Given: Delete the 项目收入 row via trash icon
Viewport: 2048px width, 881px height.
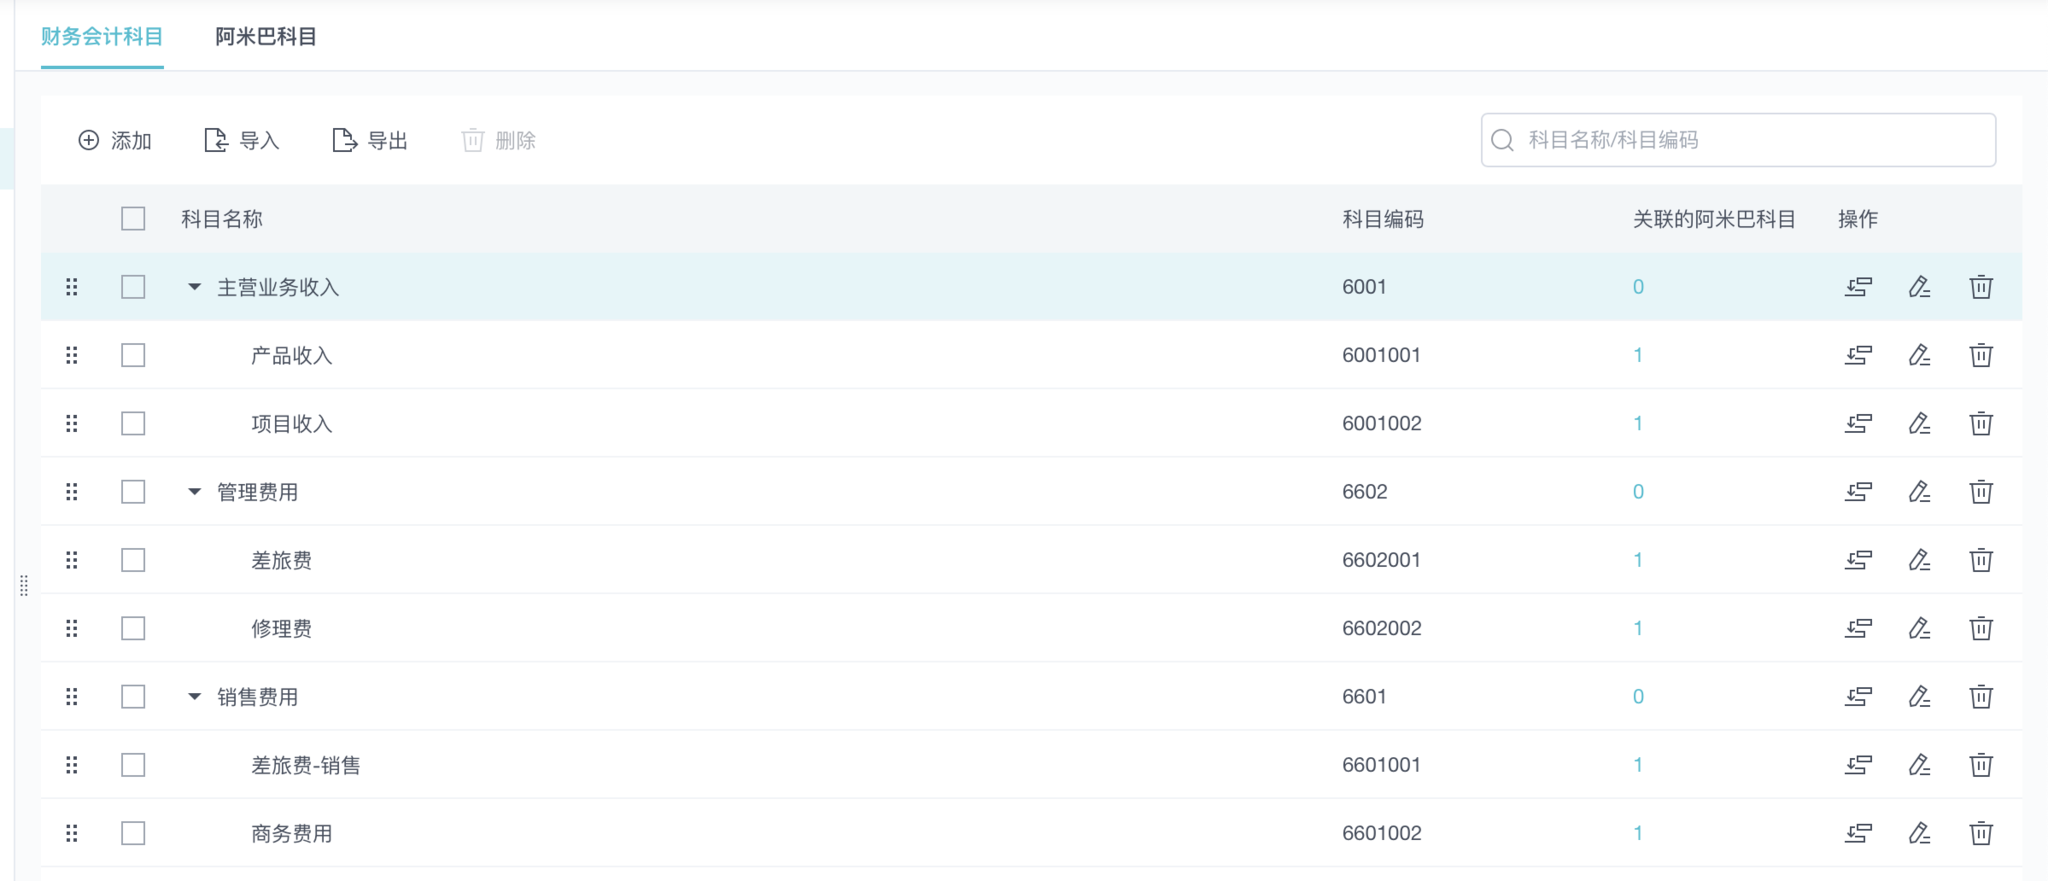Looking at the screenshot, I should coord(1980,423).
